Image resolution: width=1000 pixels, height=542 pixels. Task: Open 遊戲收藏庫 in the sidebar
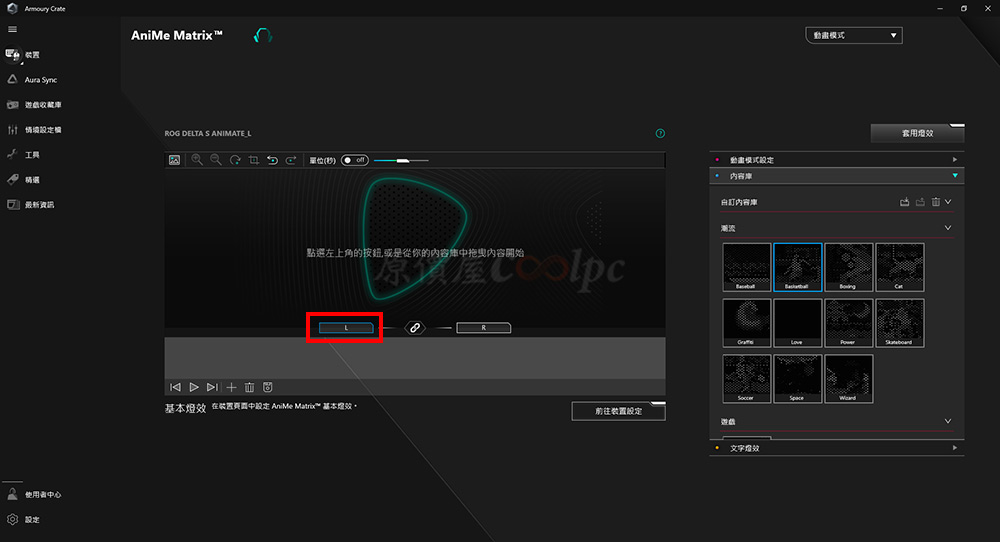pos(43,105)
